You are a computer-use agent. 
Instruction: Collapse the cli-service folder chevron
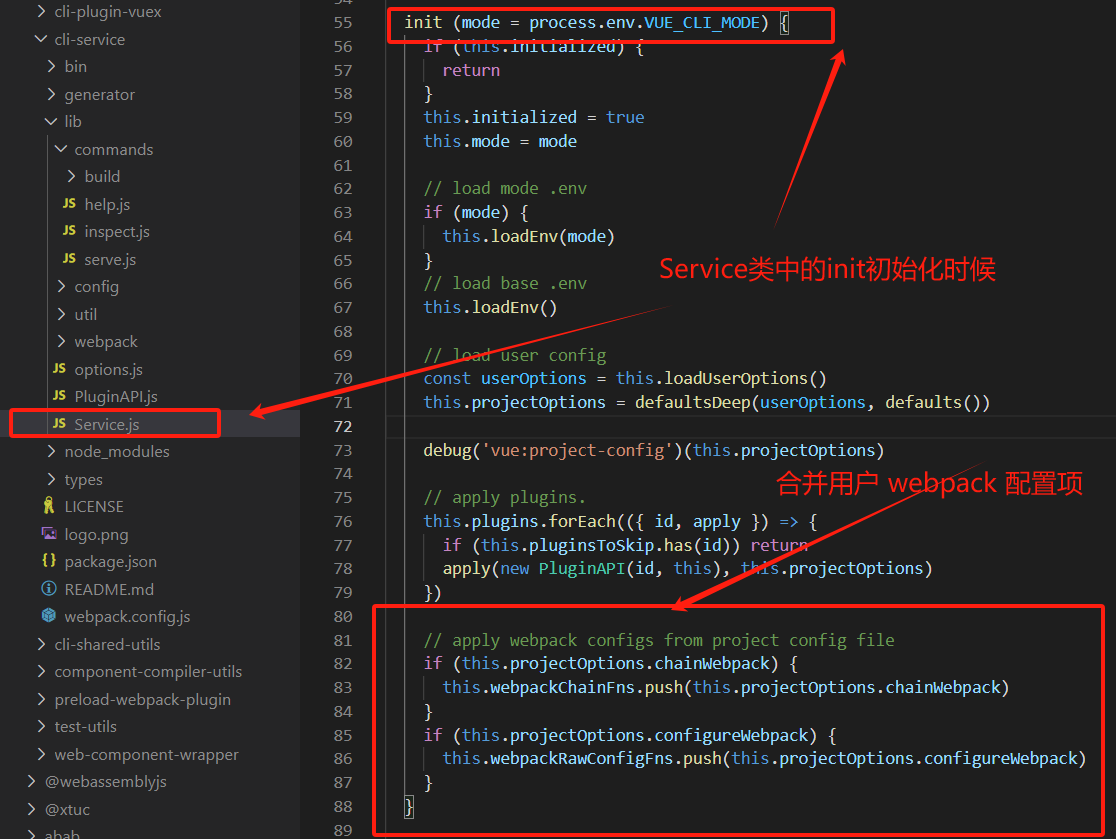tap(41, 39)
